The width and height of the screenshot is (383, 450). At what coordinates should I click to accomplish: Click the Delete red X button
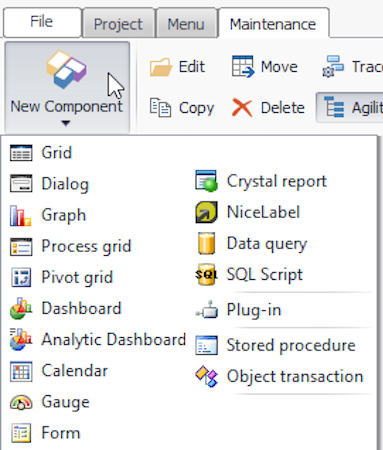(268, 108)
